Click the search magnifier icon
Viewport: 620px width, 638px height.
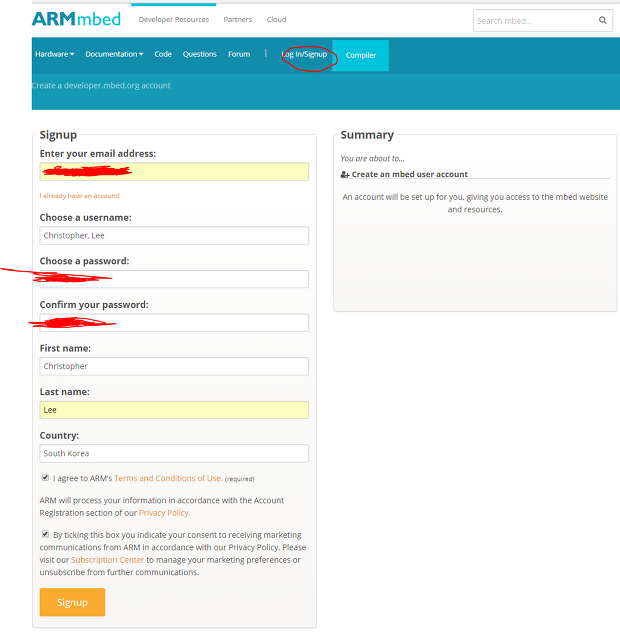(603, 20)
